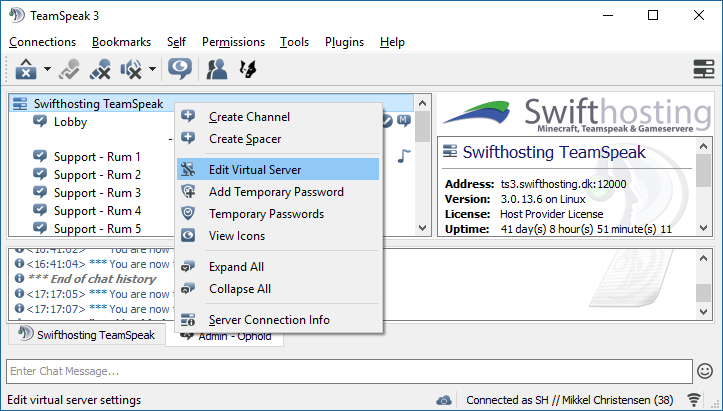Screen dimensions: 723x411
Task: Click the Expand All icon in menu
Action: [x=188, y=266]
